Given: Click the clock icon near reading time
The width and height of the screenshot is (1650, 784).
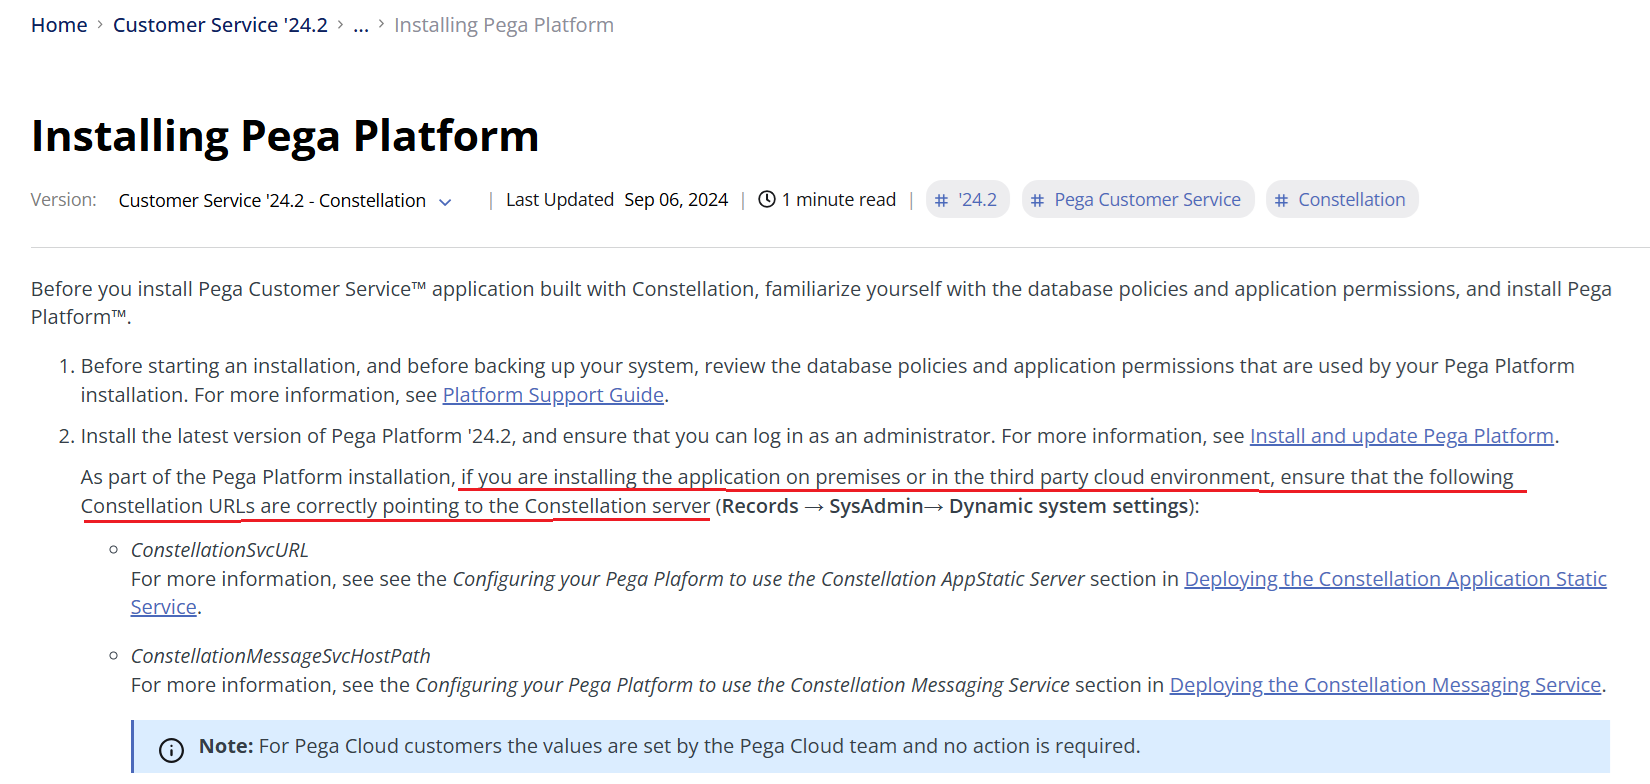Looking at the screenshot, I should pyautogui.click(x=767, y=200).
